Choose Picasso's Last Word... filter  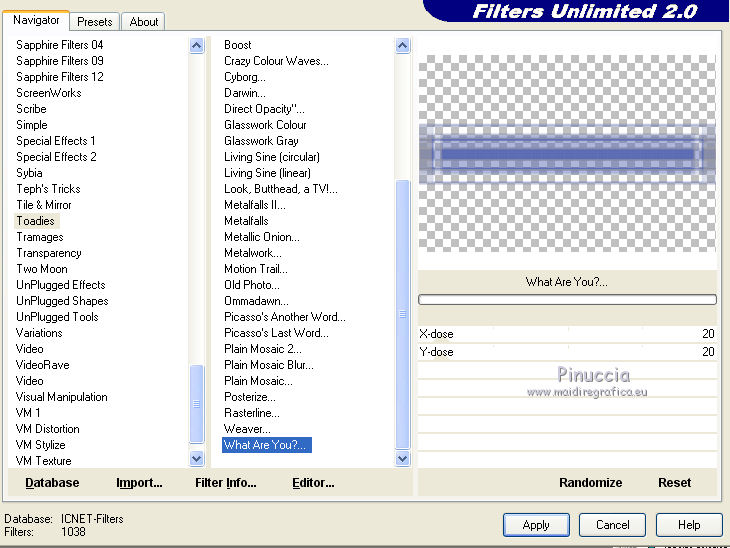277,333
